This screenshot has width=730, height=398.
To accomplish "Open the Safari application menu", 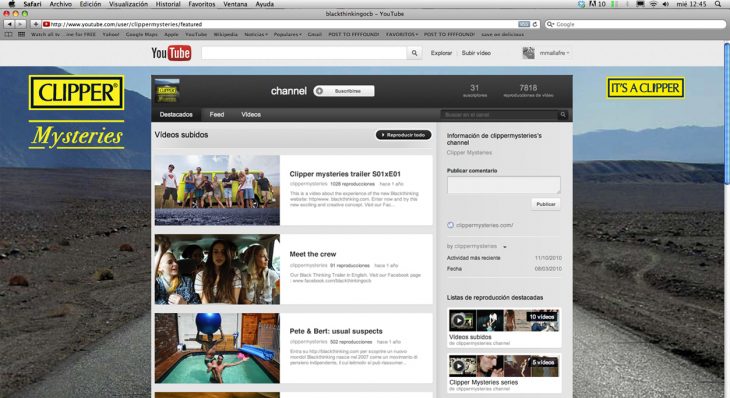I will tap(32, 4).
